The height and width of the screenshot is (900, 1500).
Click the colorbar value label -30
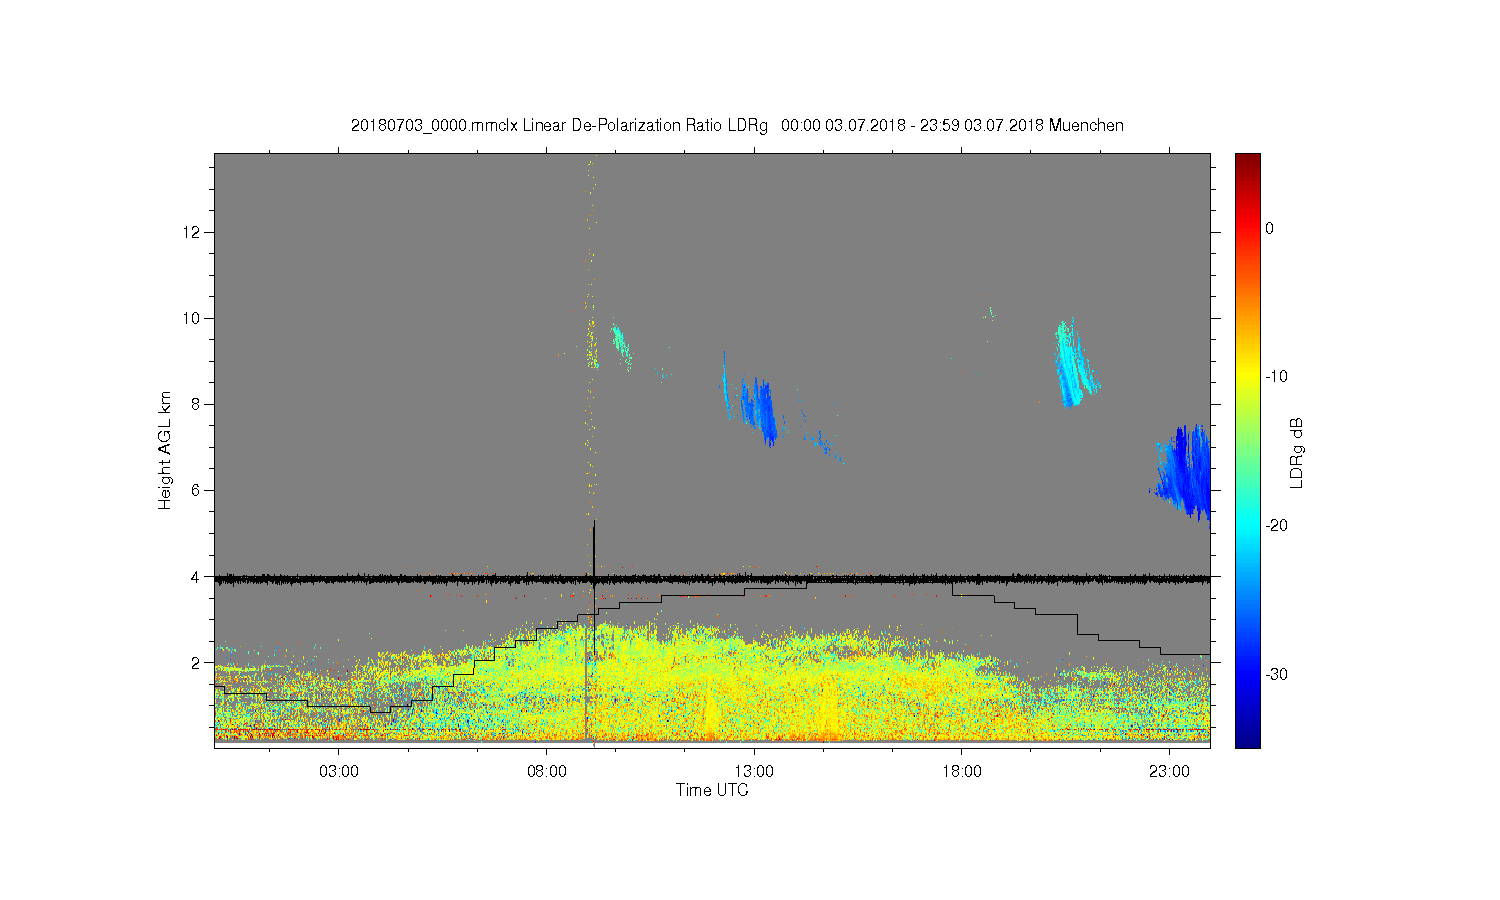[1275, 674]
